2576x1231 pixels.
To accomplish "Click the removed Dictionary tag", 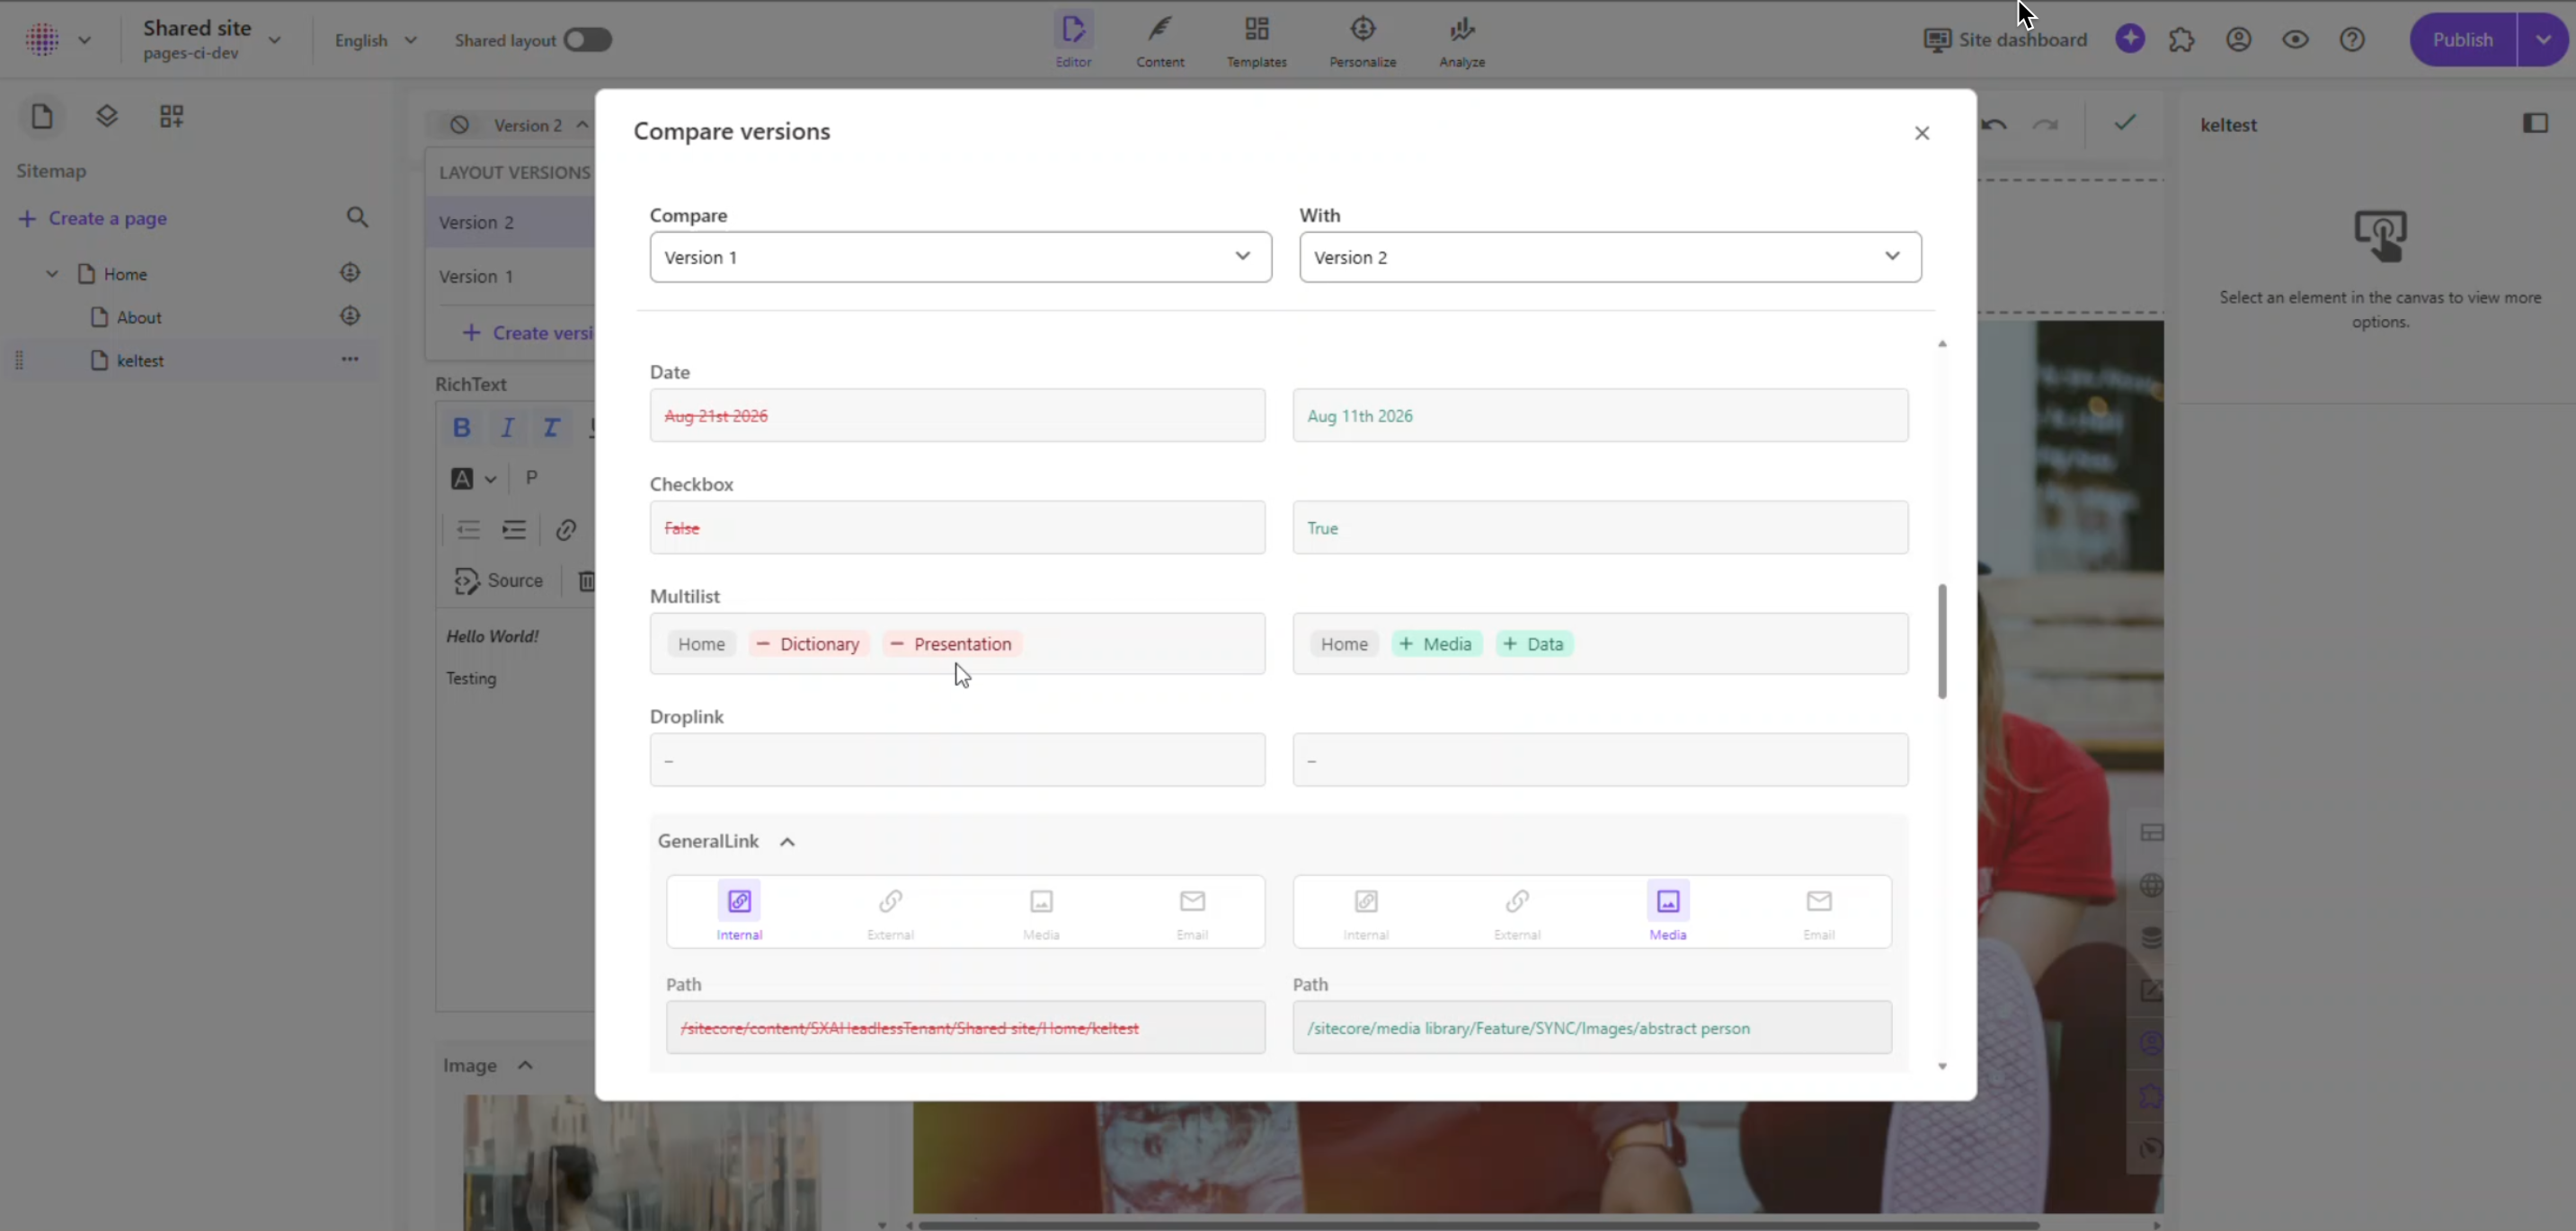I will 808,644.
